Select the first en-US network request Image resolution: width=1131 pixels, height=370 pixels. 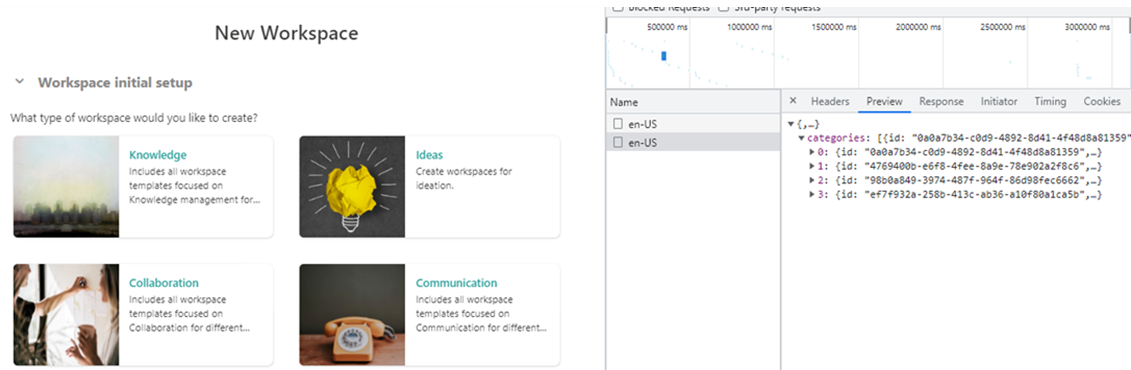tap(692, 124)
